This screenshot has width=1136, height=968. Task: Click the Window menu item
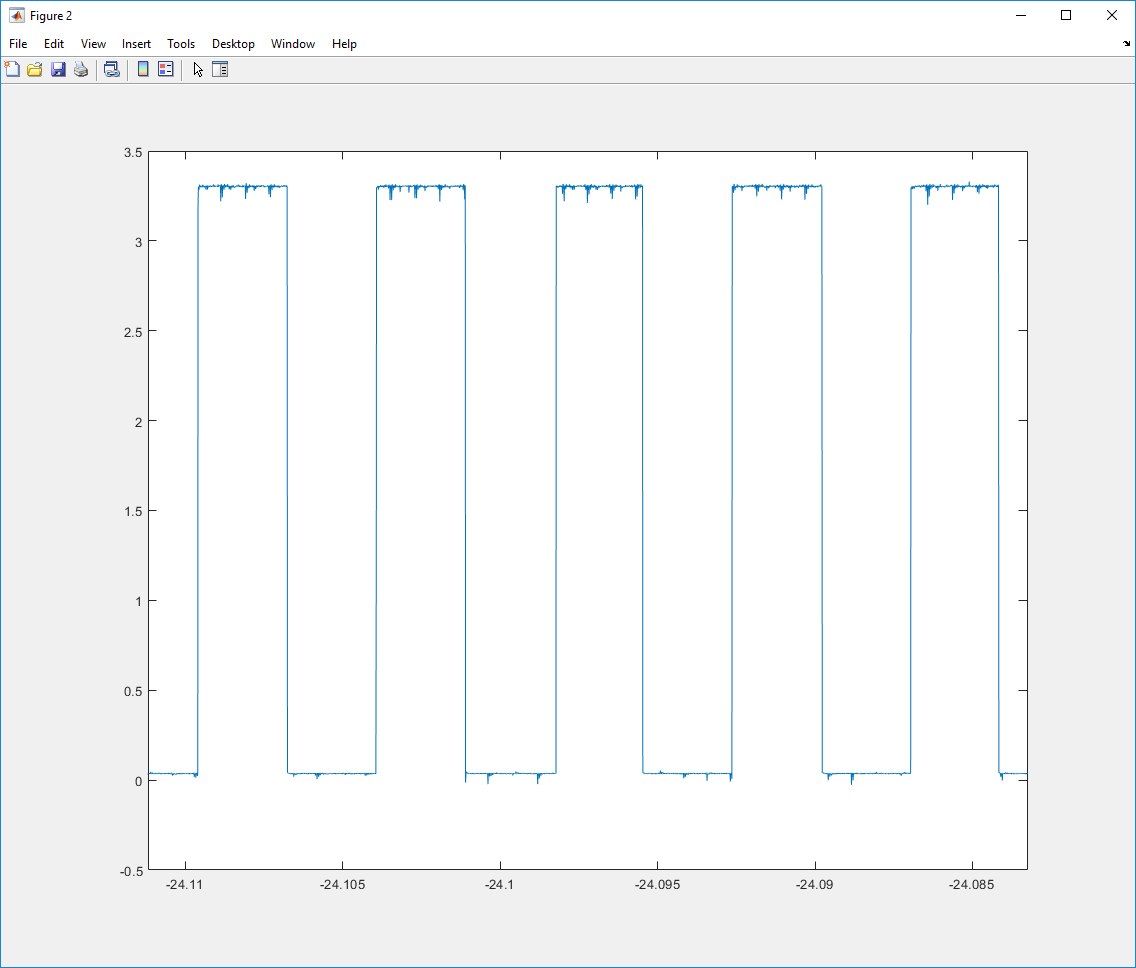(x=293, y=44)
